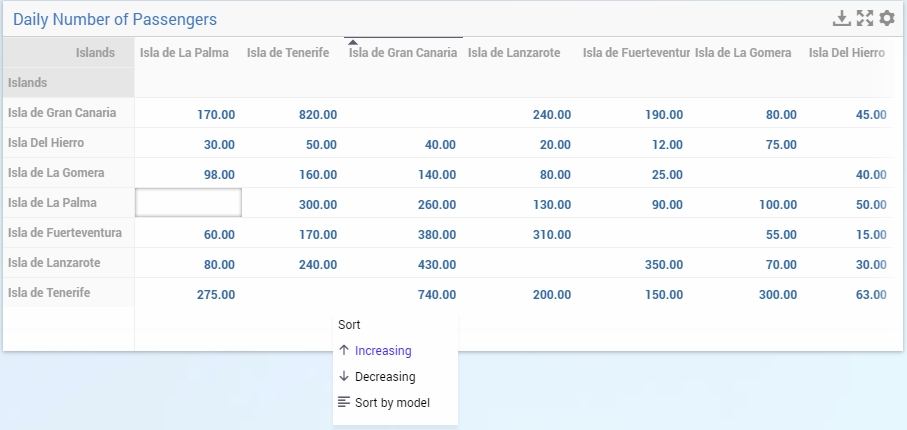The height and width of the screenshot is (430, 907).
Task: Select the 740.00 cell in Tenerife row
Action: click(436, 295)
